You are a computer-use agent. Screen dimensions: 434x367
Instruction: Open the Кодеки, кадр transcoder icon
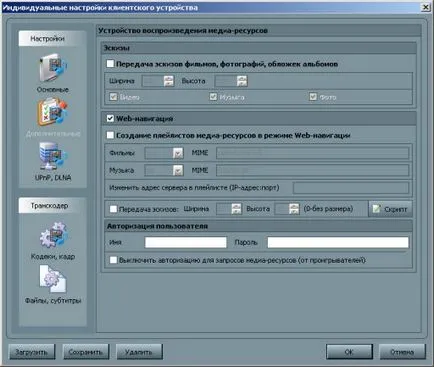point(53,236)
